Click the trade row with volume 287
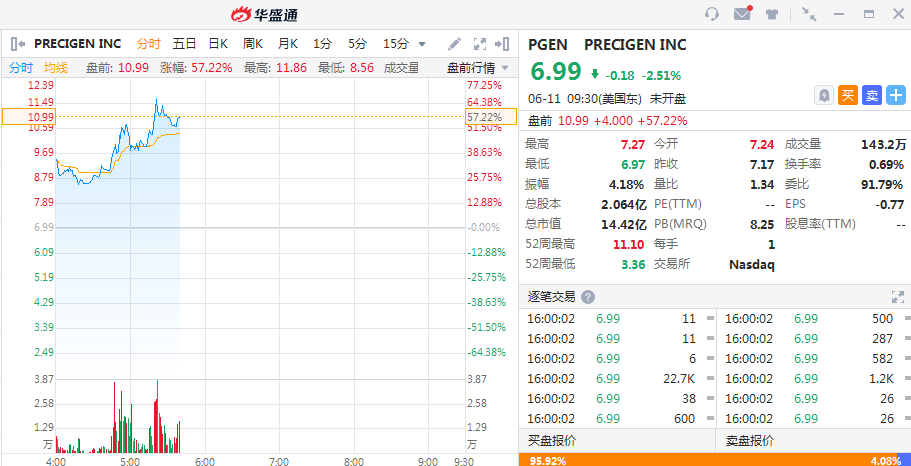Image resolution: width=911 pixels, height=466 pixels. (812, 339)
